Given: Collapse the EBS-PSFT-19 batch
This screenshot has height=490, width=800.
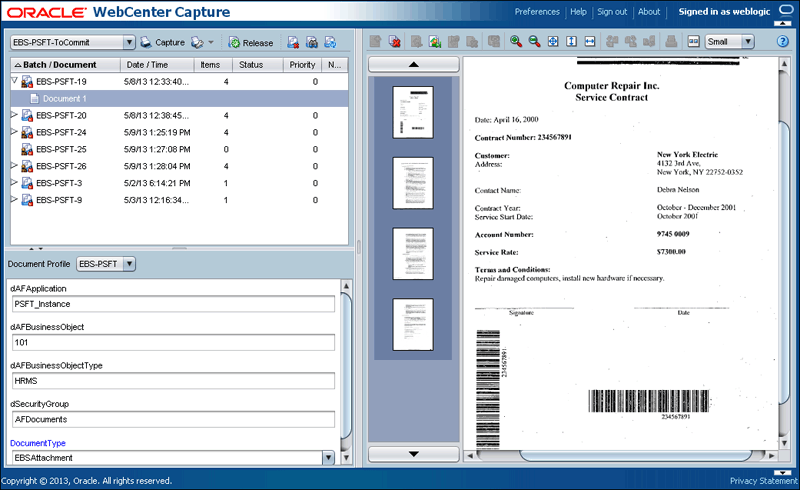Looking at the screenshot, I should [x=14, y=81].
